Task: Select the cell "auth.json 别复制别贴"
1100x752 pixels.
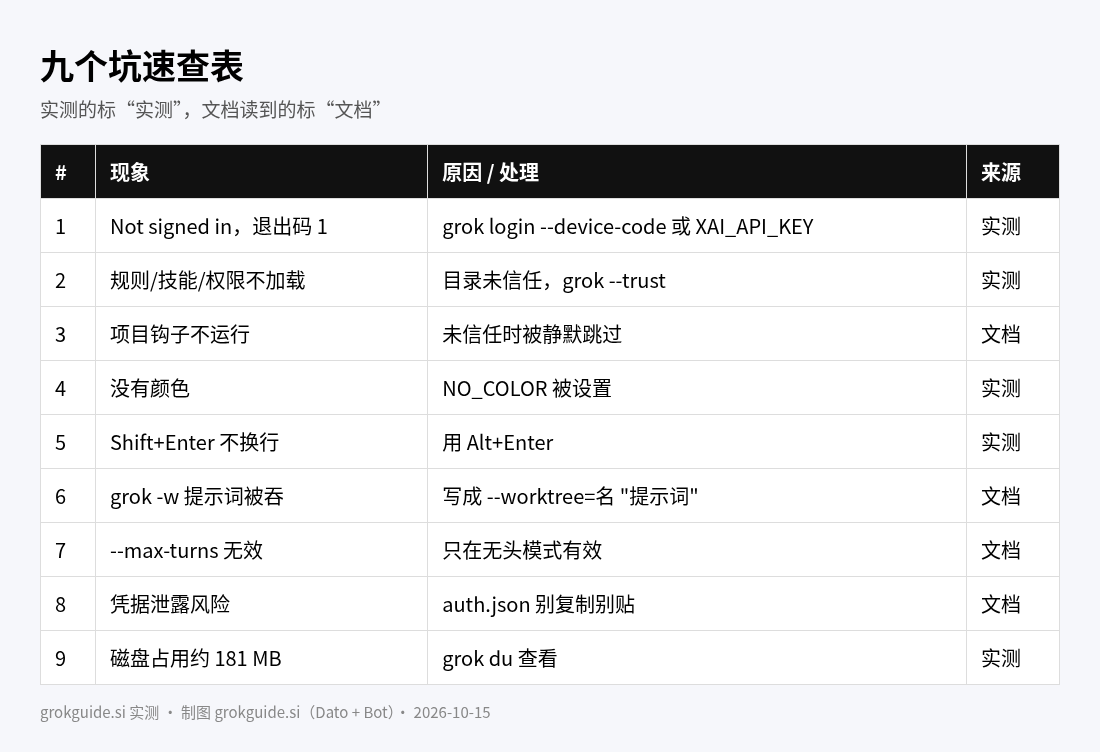Action: [x=697, y=604]
